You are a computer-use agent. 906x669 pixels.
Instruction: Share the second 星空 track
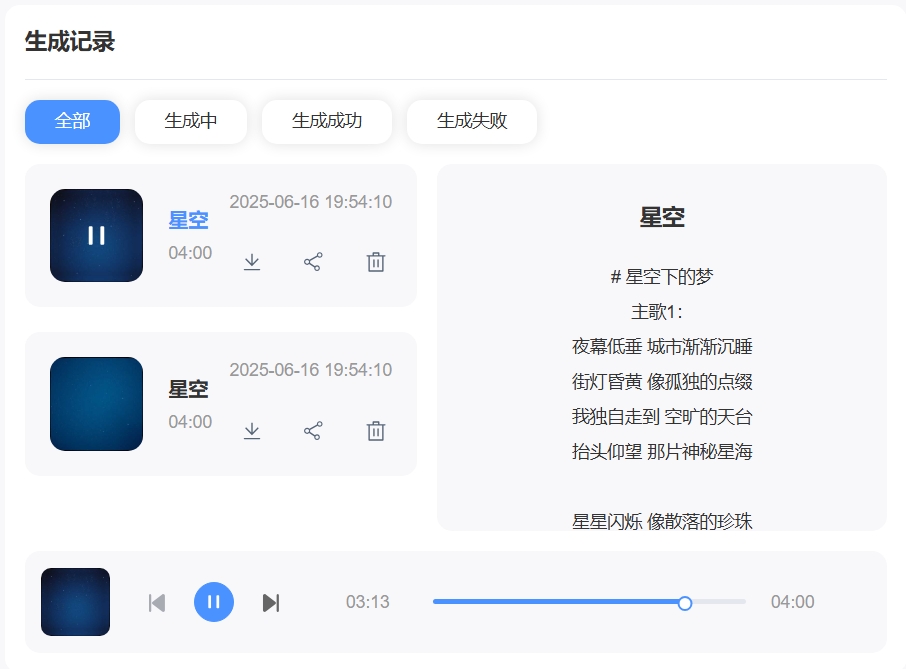pyautogui.click(x=313, y=431)
